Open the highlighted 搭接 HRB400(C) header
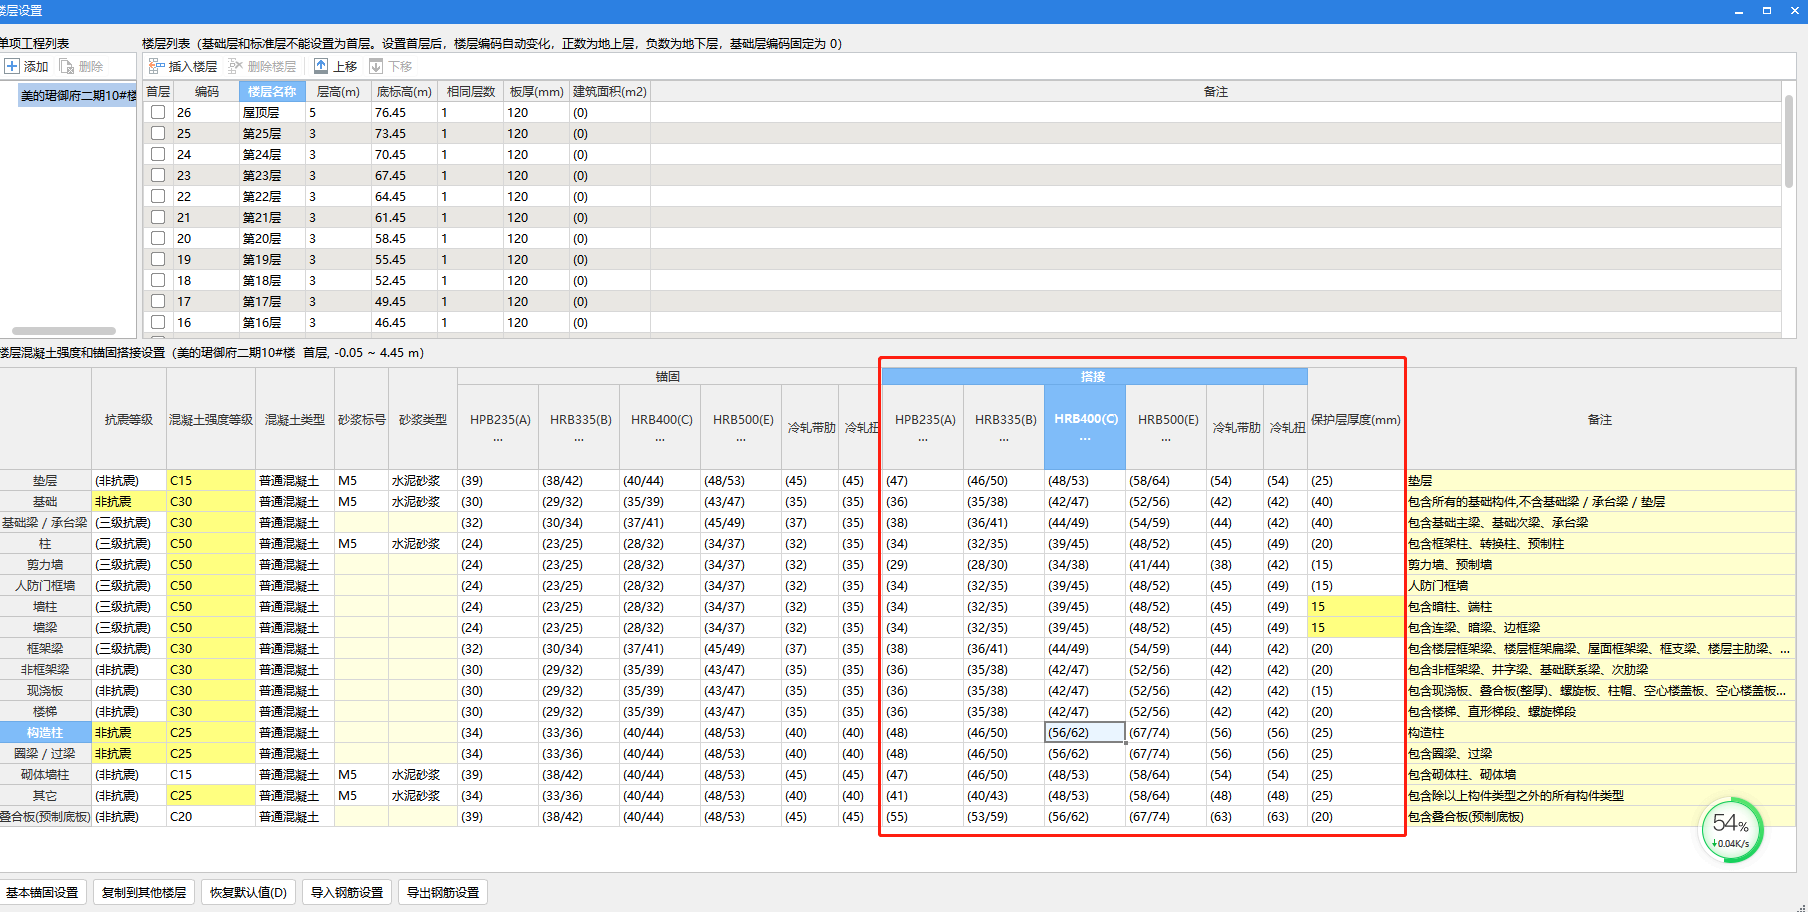This screenshot has width=1808, height=912. [x=1085, y=427]
